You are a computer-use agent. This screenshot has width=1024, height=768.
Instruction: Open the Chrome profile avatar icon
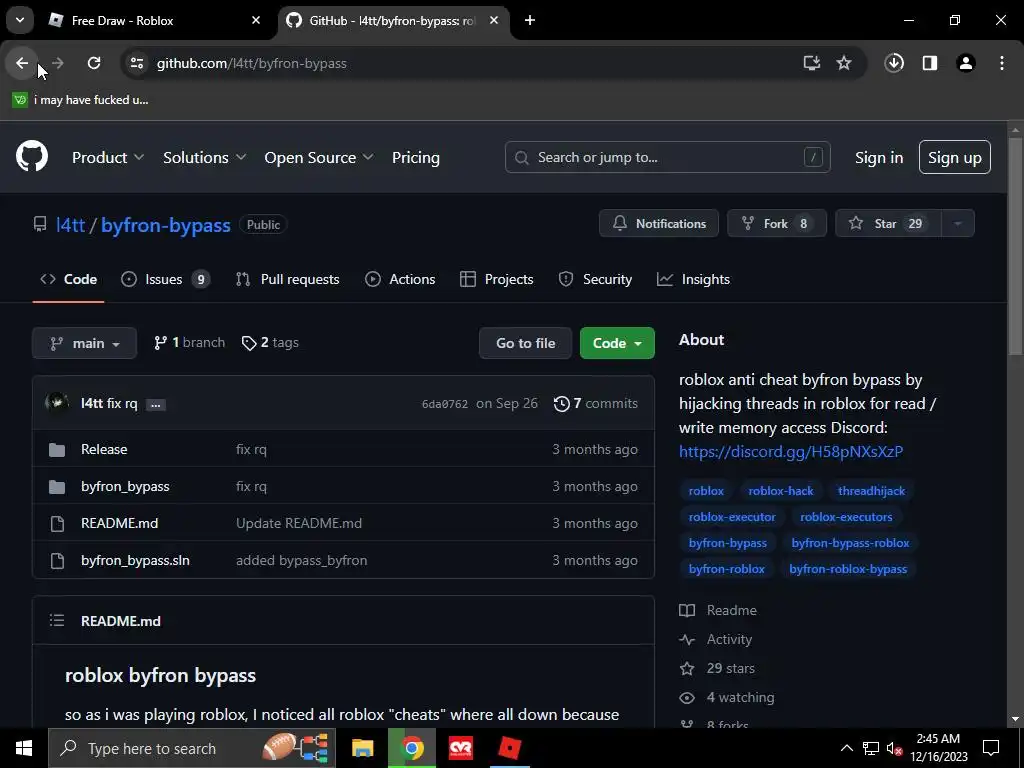click(966, 63)
